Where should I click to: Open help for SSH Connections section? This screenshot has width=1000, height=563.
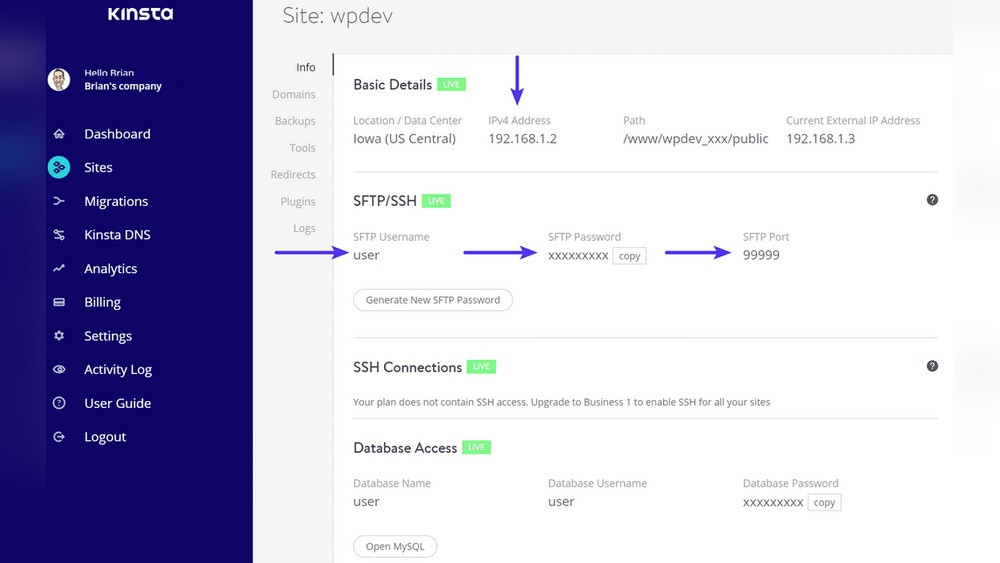(932, 366)
